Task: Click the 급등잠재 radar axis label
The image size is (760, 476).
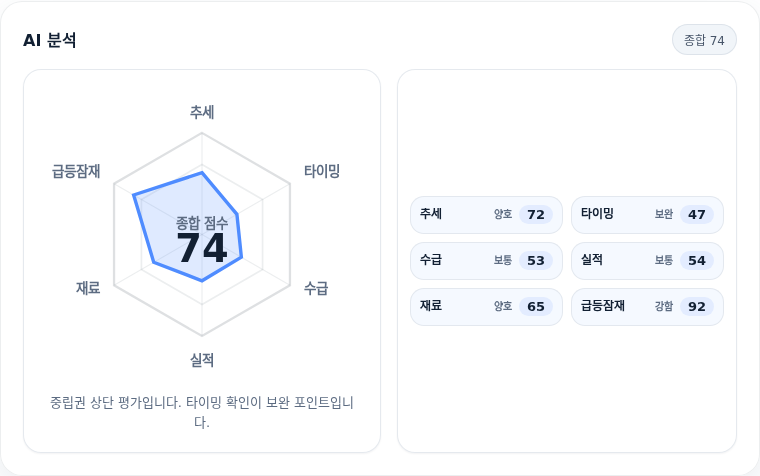Action: (76, 171)
